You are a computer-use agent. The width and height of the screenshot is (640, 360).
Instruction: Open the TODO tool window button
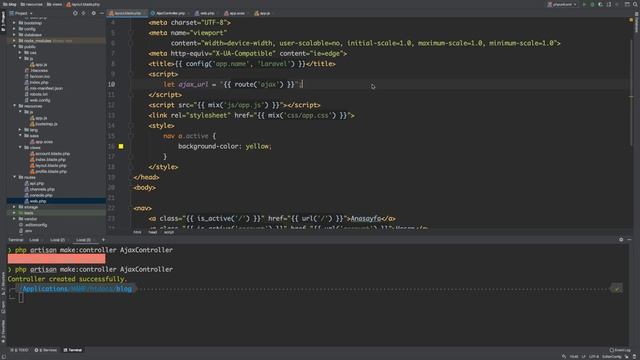20,350
